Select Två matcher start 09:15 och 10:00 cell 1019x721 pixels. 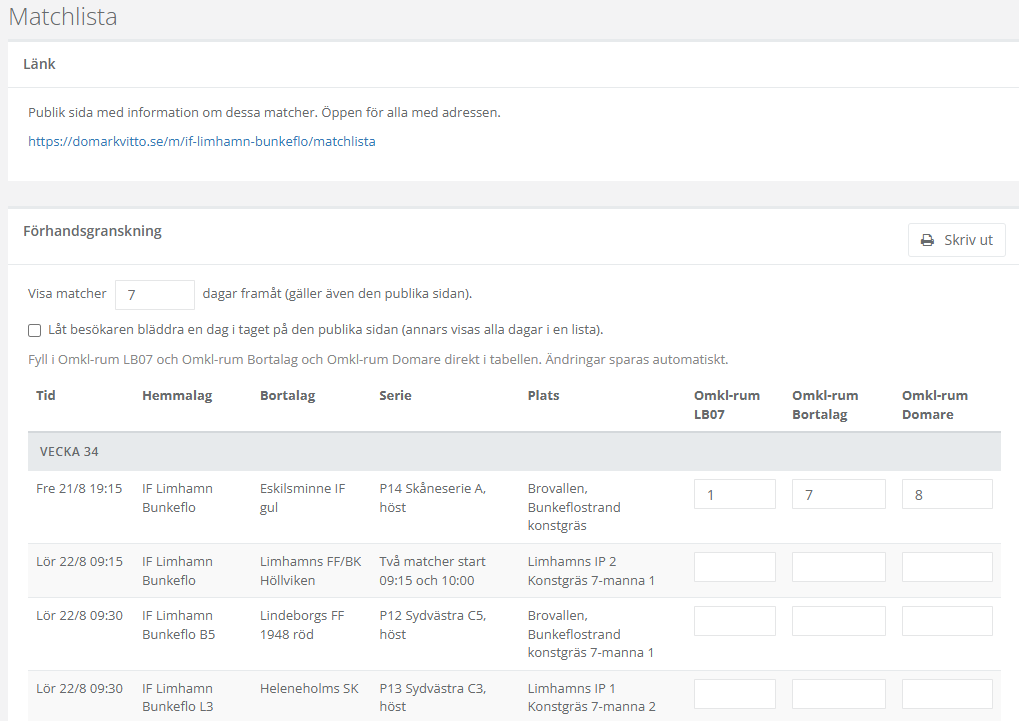coord(433,571)
